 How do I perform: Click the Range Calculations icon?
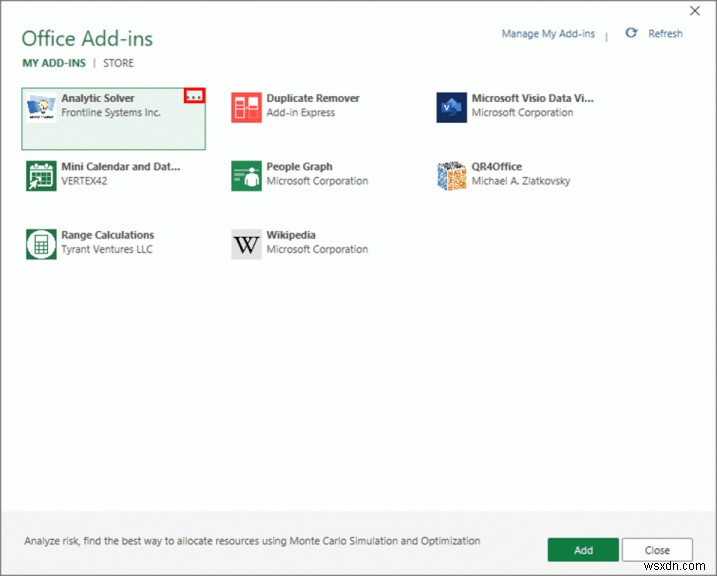[x=41, y=244]
